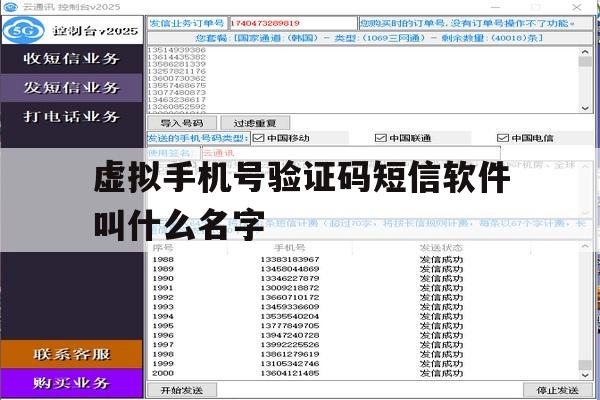Click 发送状态 column header
Screen dimensions: 600x400
coord(441,248)
